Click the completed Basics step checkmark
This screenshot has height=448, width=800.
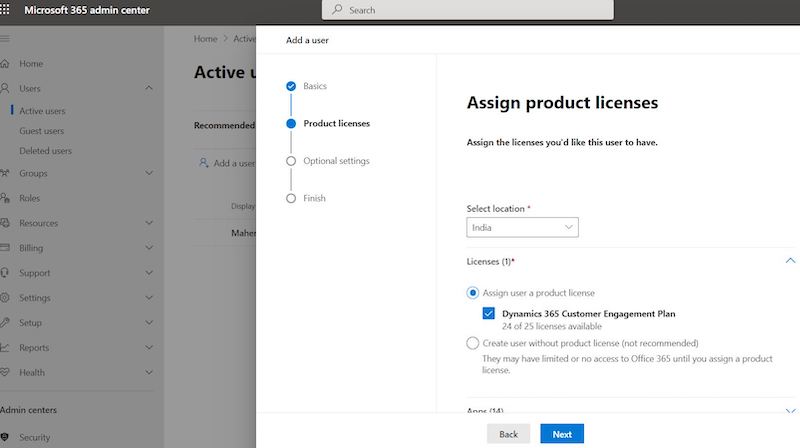(291, 86)
